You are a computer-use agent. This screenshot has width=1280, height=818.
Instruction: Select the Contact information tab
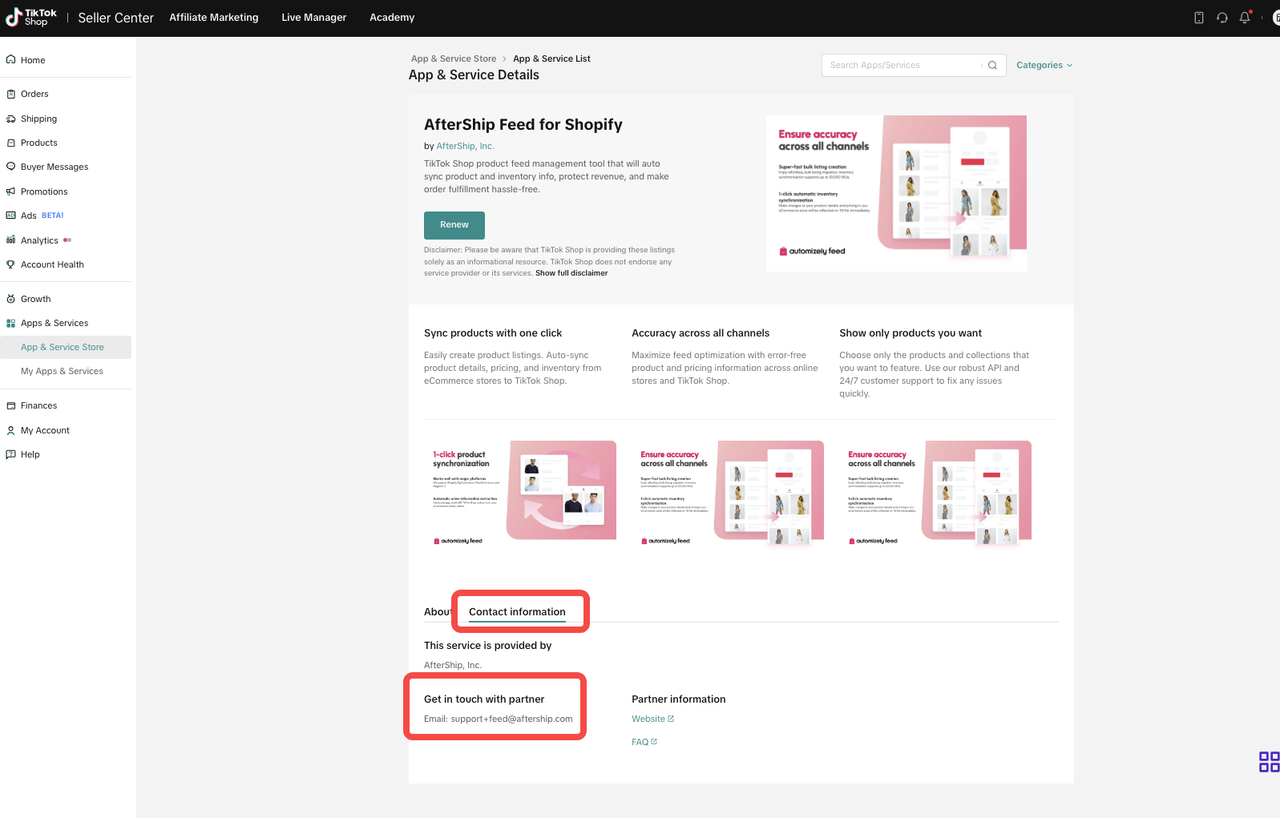[517, 612]
